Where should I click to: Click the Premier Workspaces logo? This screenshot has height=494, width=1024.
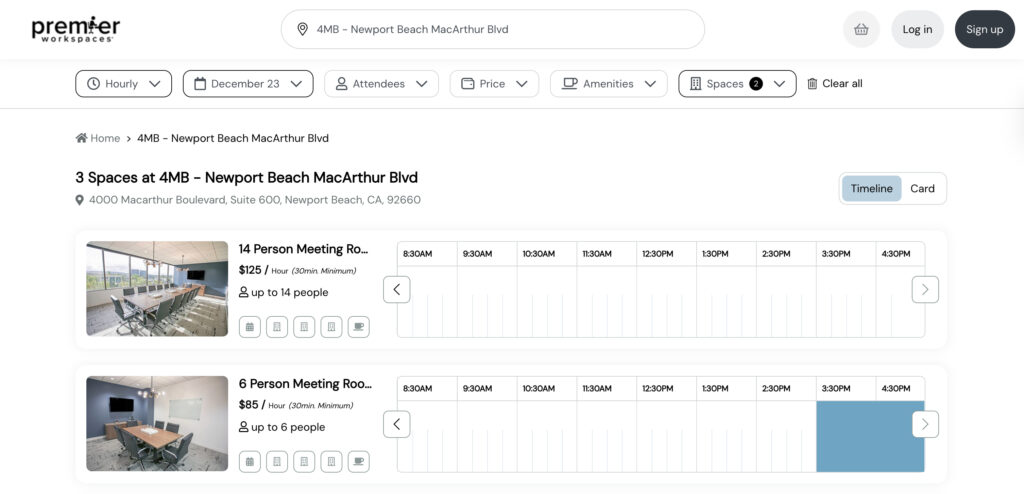(x=75, y=29)
